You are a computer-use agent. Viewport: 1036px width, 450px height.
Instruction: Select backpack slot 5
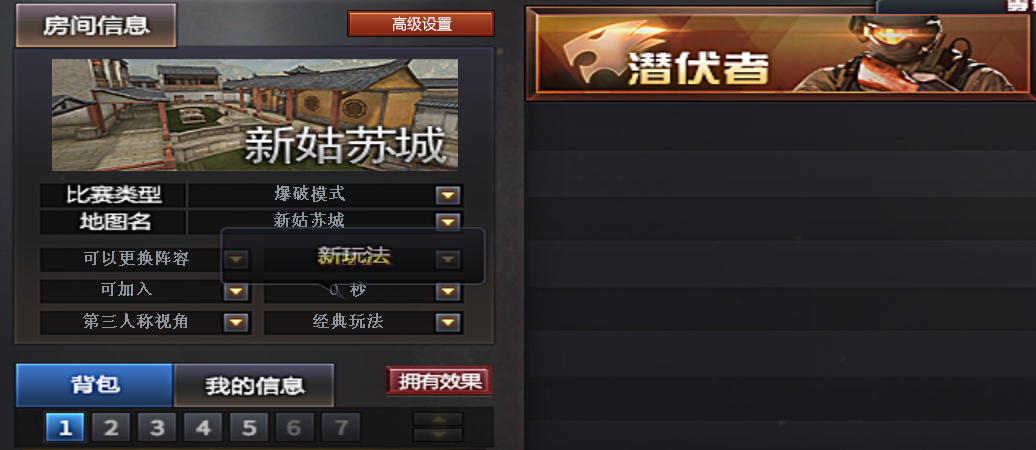(x=249, y=428)
